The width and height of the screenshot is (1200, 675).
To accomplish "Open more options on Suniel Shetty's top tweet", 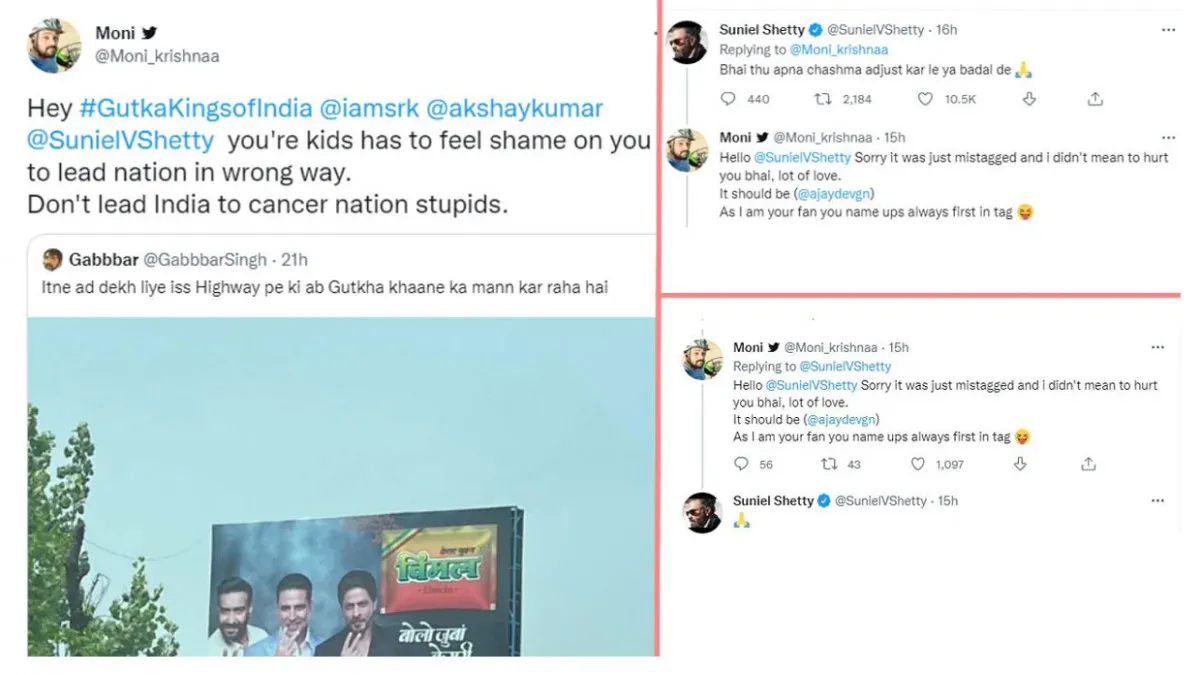I will pos(1168,31).
